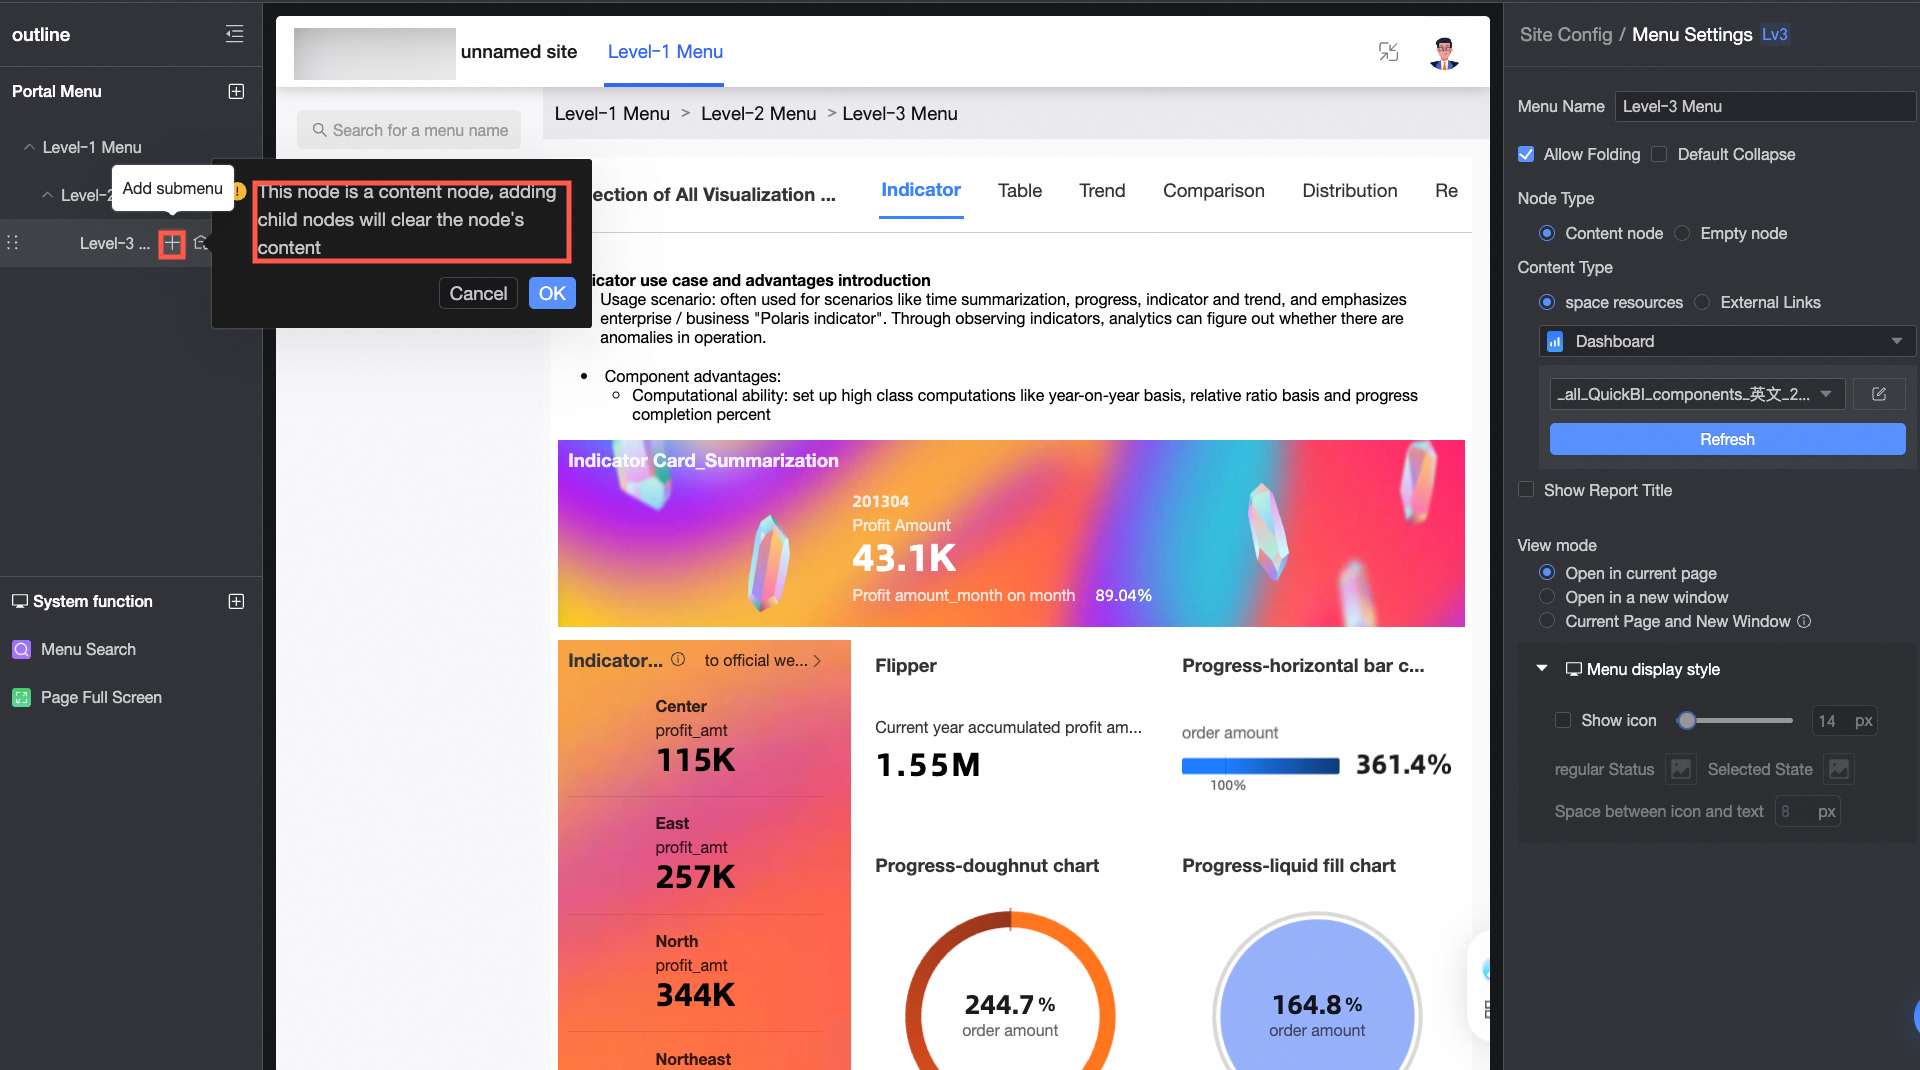Open the user avatar menu

coord(1444,52)
